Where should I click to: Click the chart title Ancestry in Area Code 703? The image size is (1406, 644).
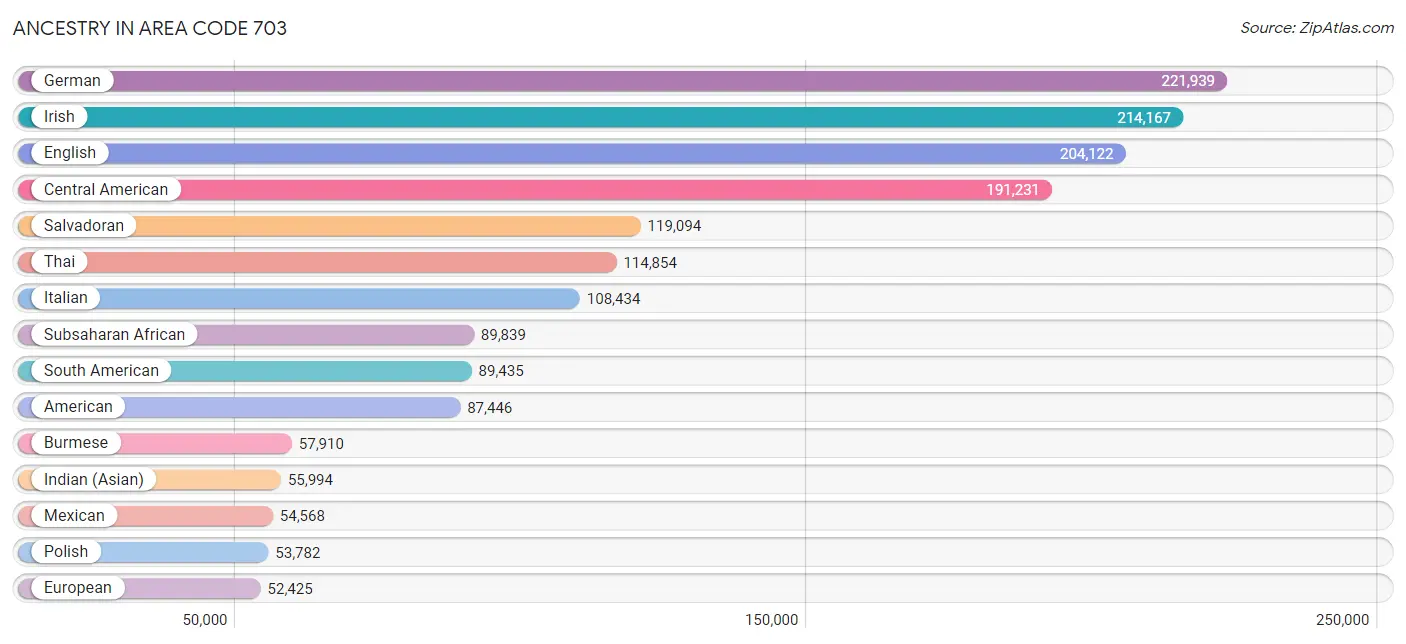[x=150, y=28]
